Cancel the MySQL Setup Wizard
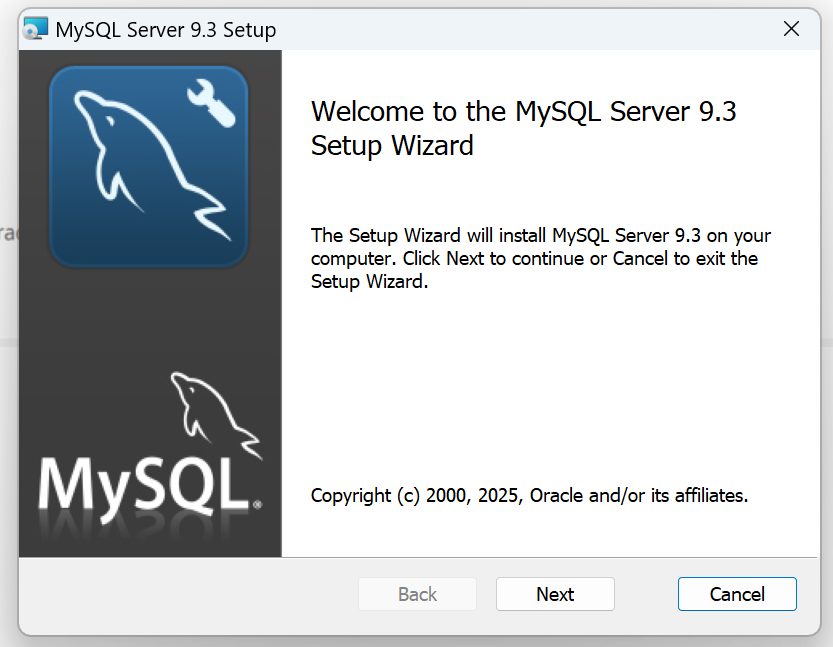The image size is (833, 647). point(737,594)
